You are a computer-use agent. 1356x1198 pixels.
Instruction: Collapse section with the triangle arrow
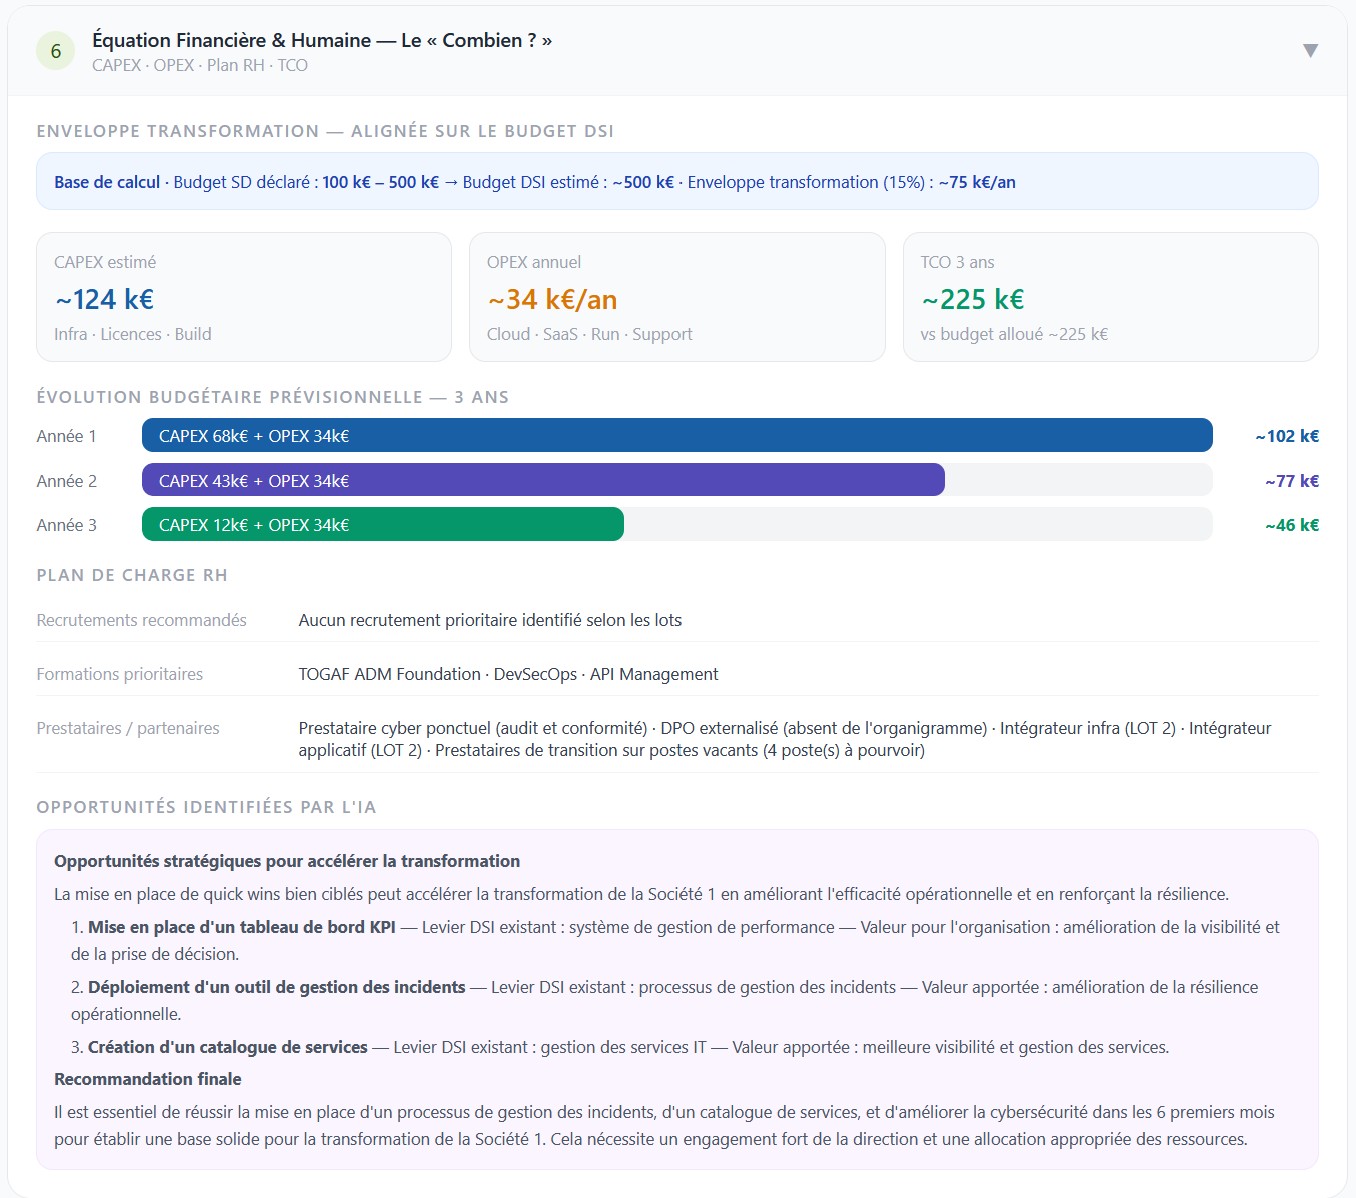coord(1310,51)
